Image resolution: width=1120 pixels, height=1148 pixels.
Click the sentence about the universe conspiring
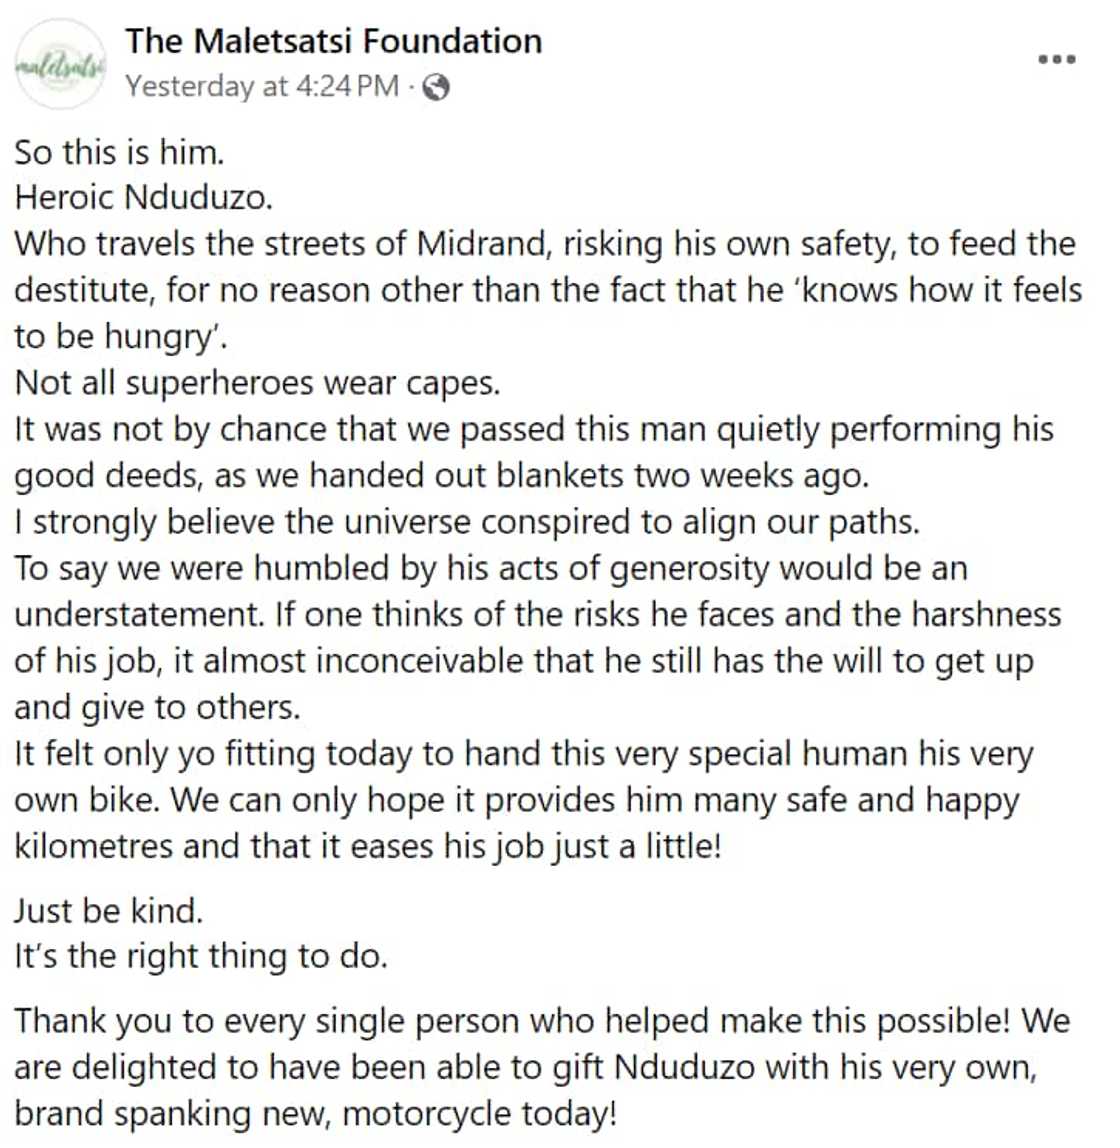coord(466,522)
